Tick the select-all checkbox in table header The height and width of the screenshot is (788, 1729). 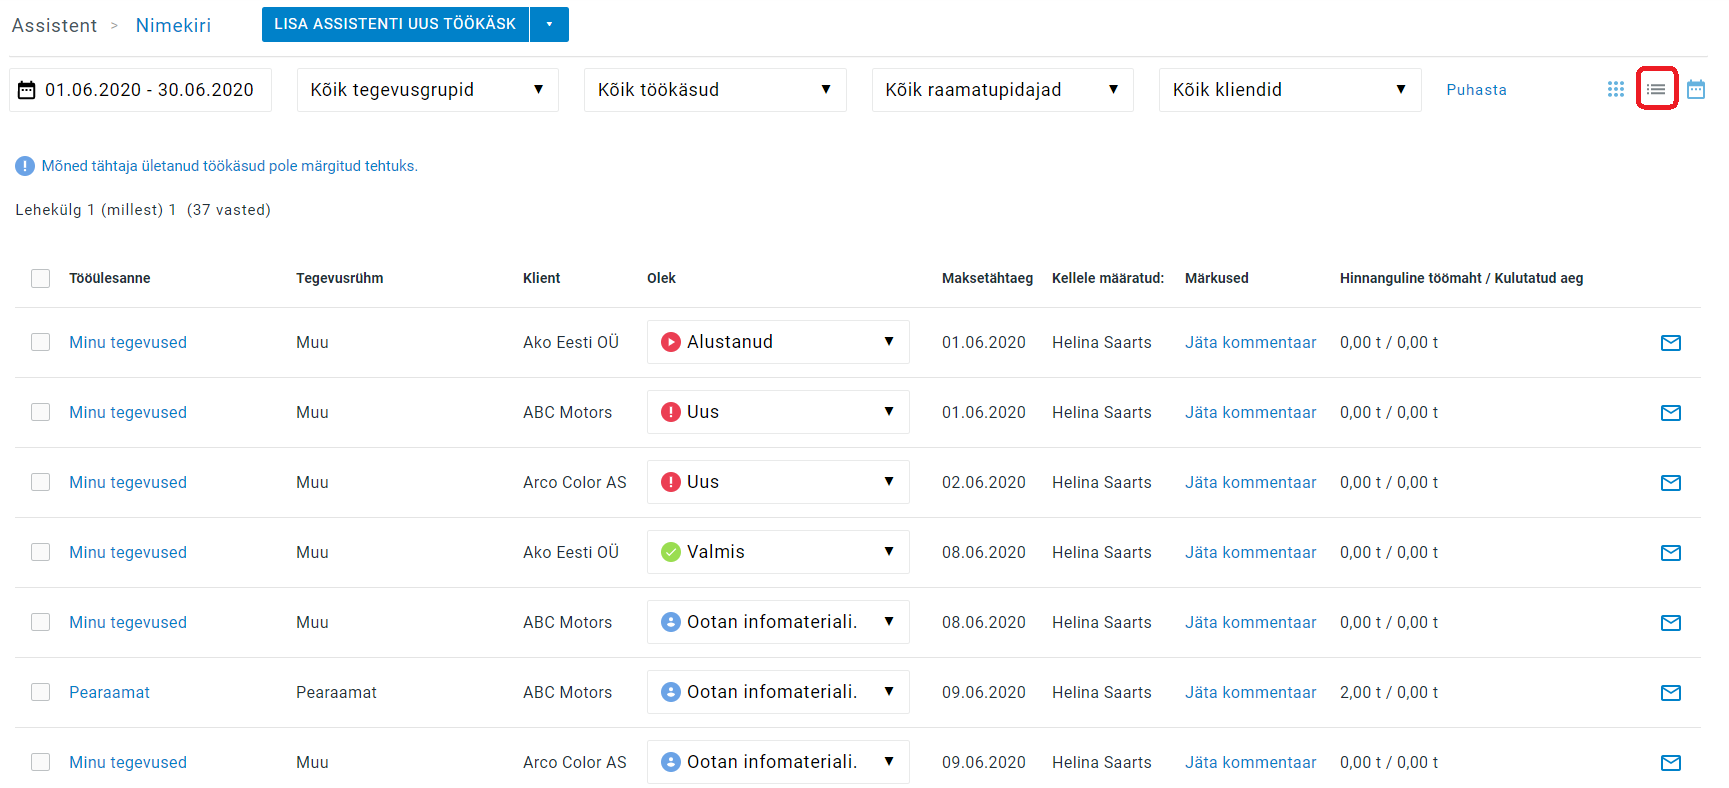[x=40, y=278]
